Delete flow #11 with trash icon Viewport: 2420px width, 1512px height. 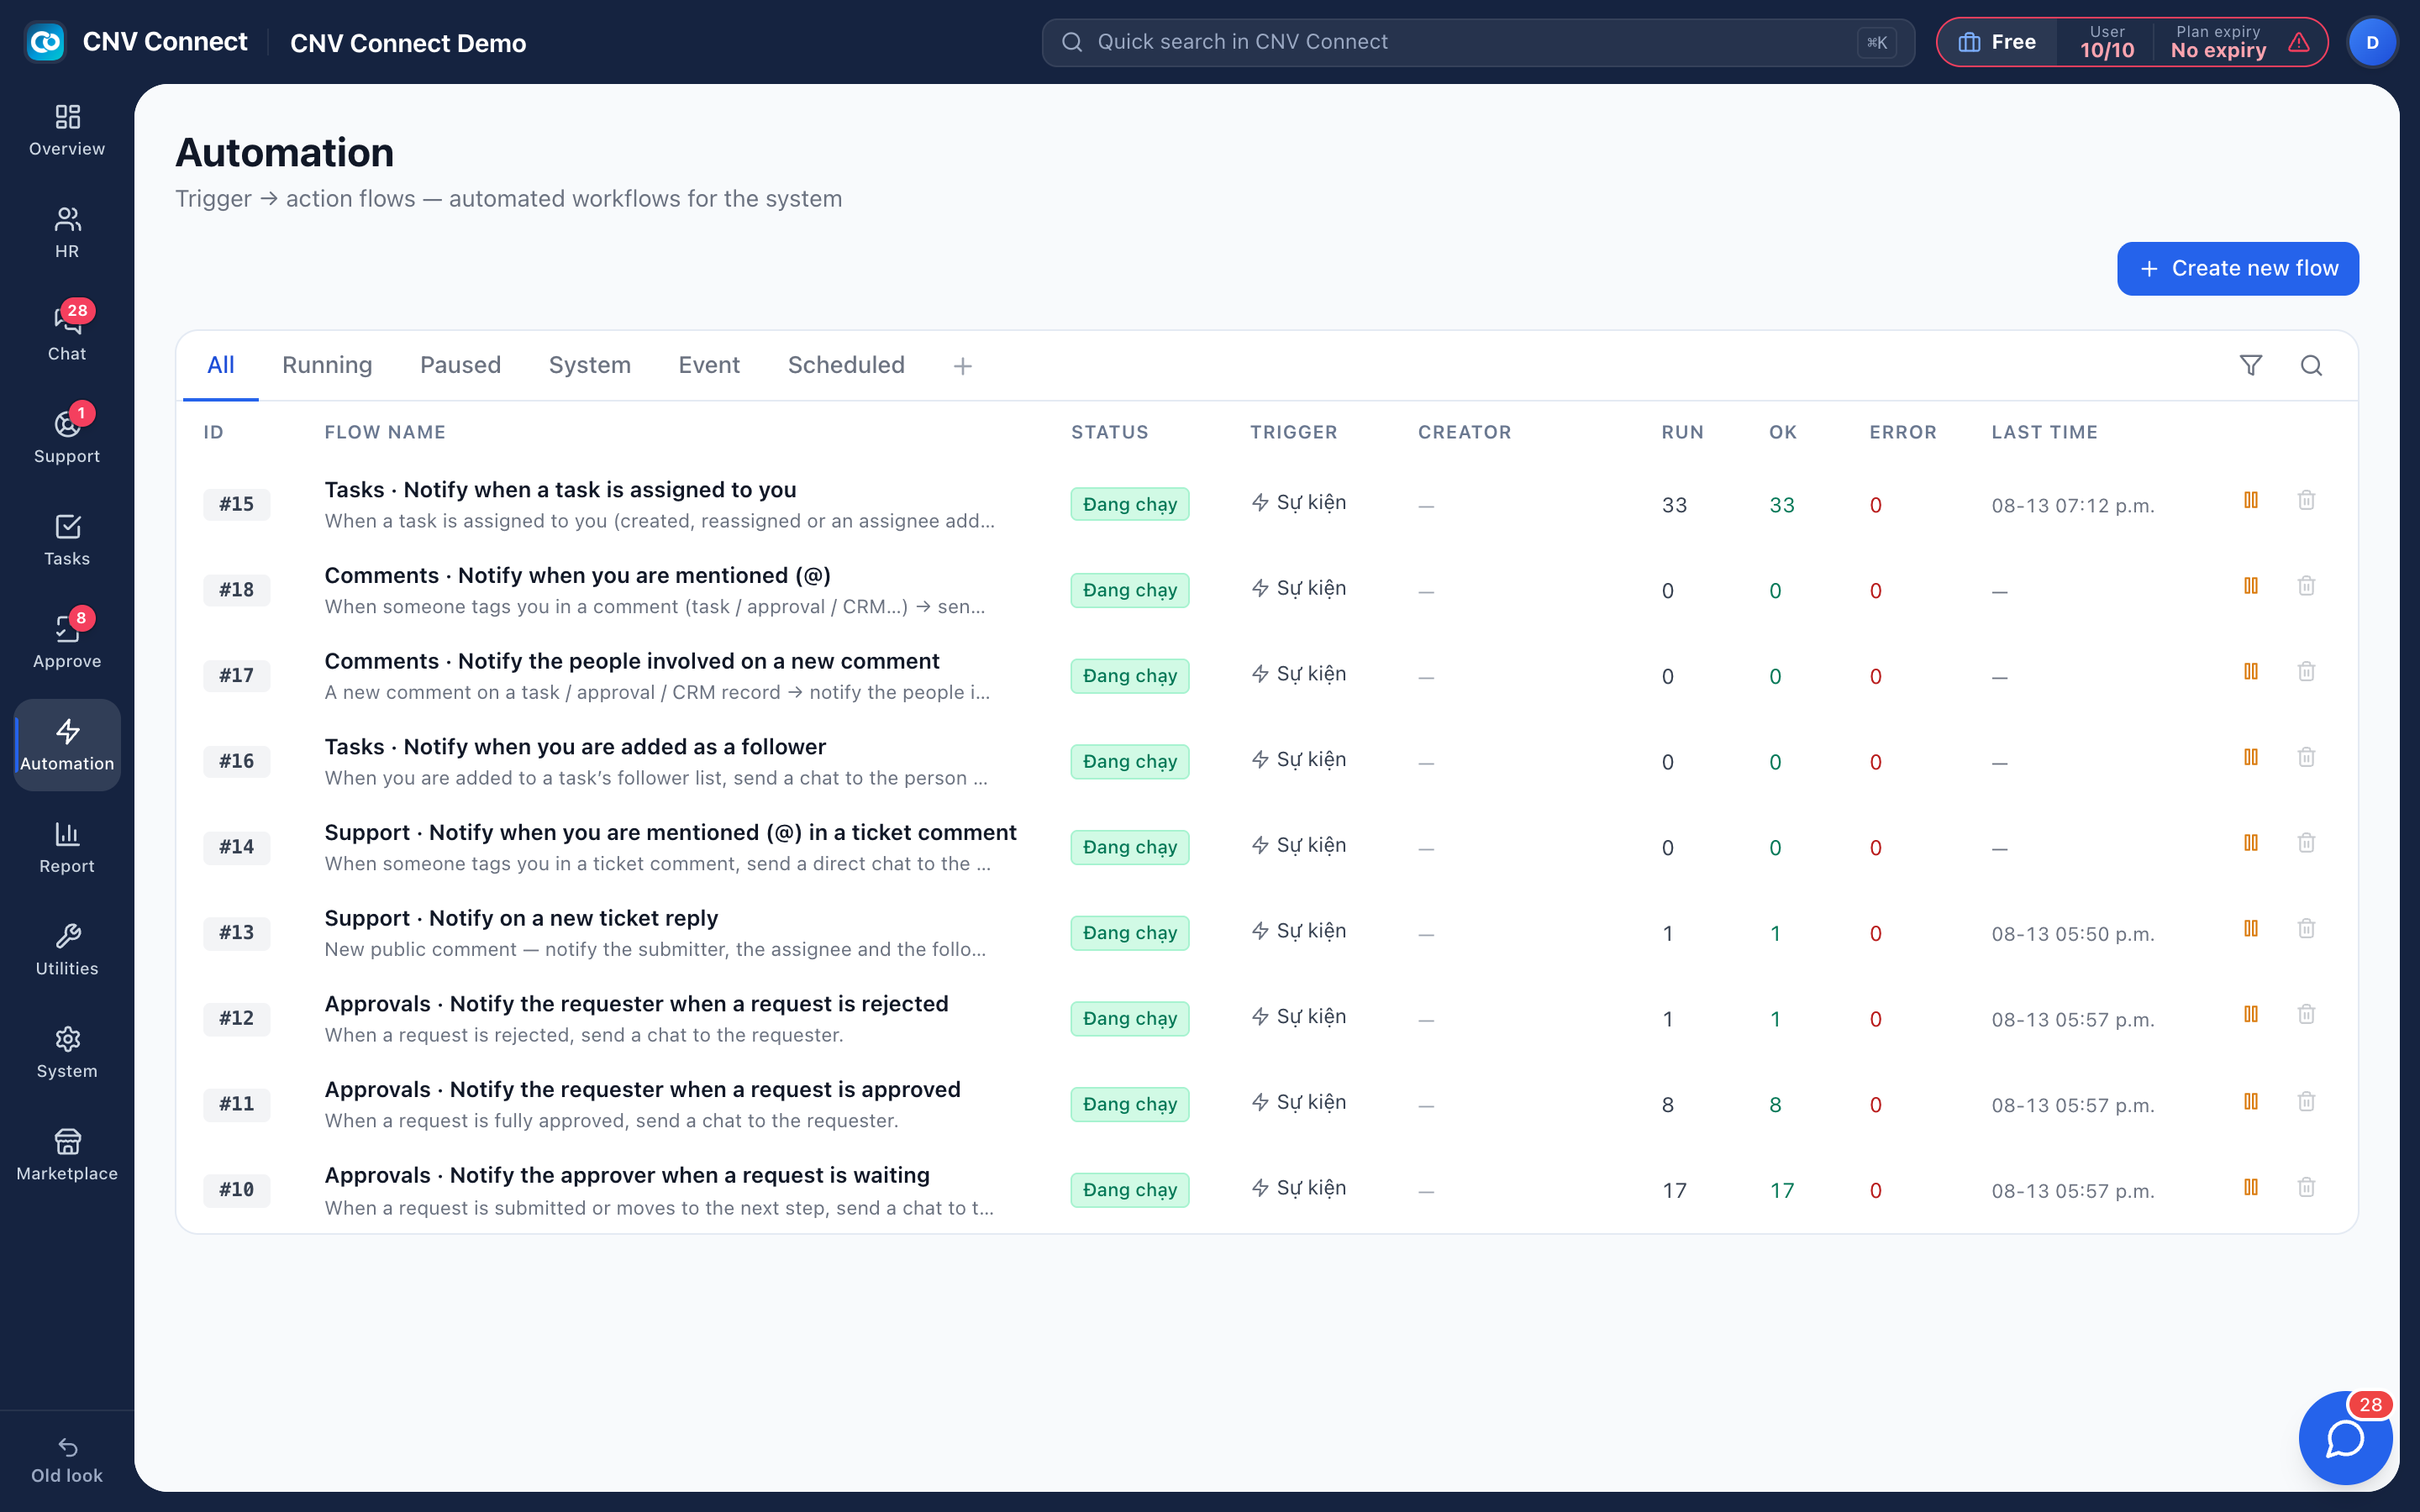(2306, 1101)
